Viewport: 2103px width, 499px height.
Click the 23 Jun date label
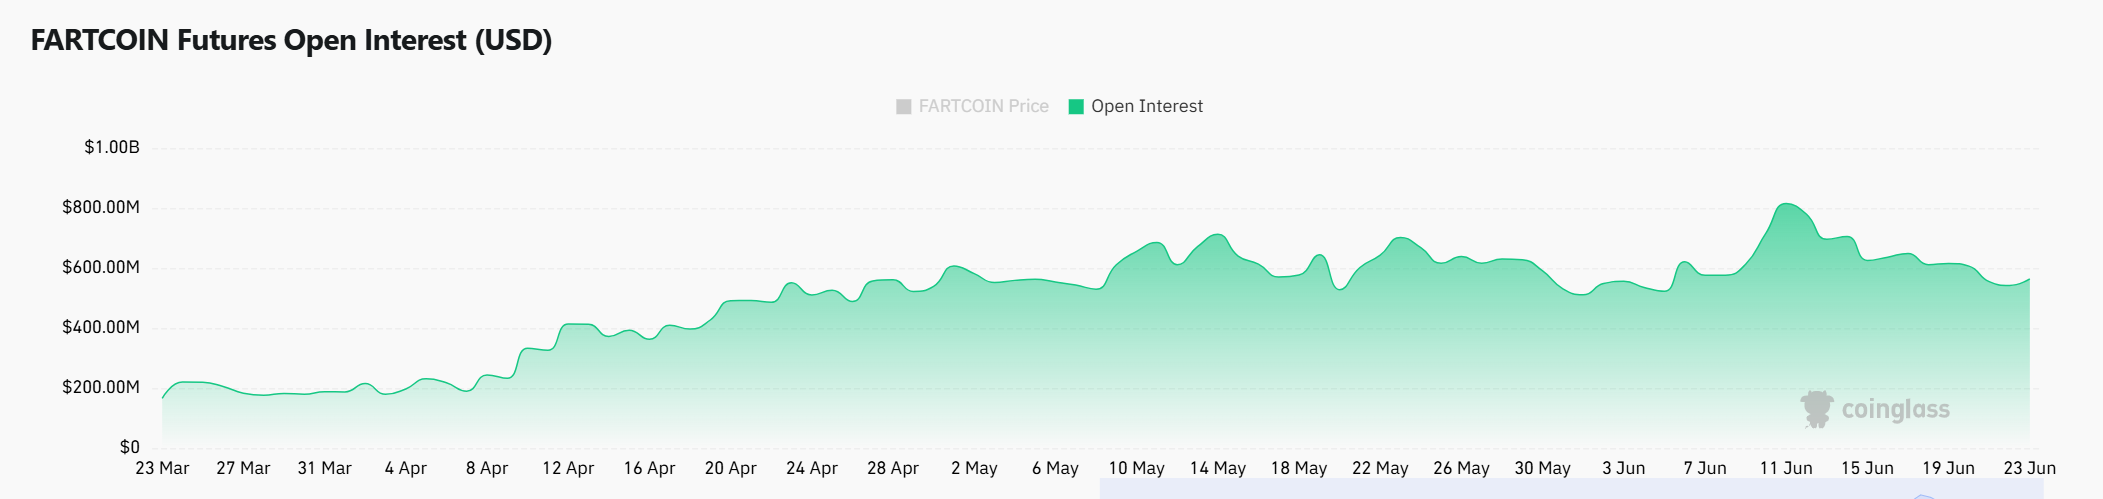click(x=2029, y=468)
